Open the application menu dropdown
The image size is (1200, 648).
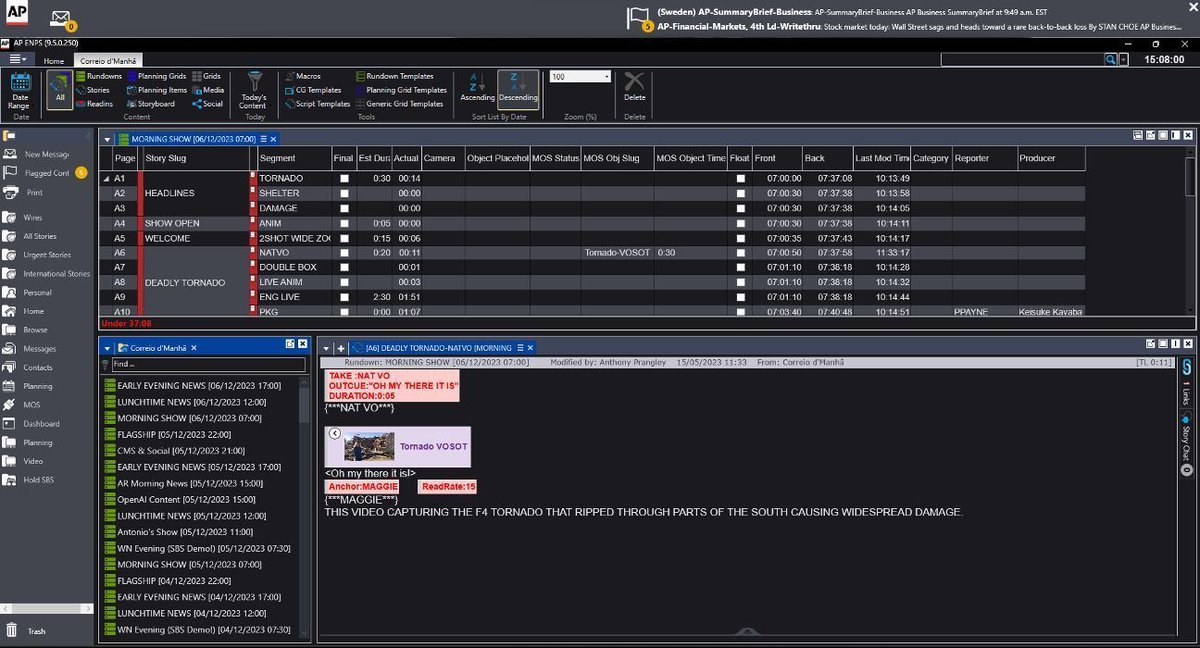[19, 60]
